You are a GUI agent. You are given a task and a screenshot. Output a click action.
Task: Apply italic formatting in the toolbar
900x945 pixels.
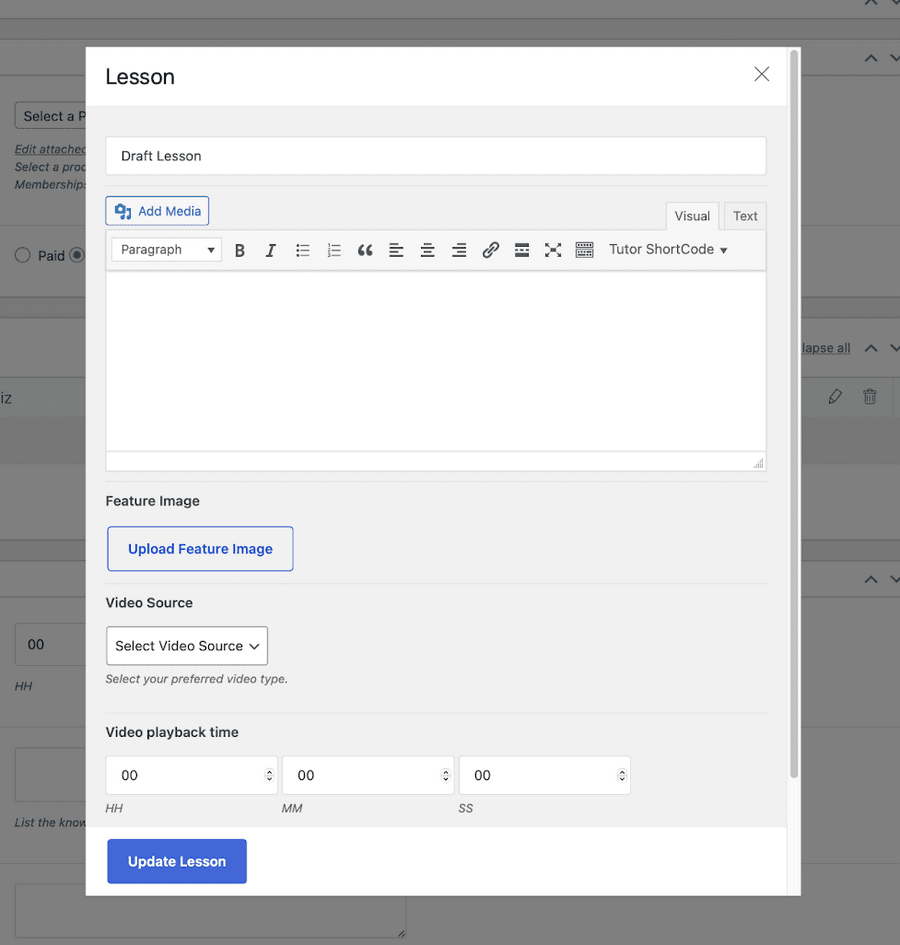[x=270, y=250]
